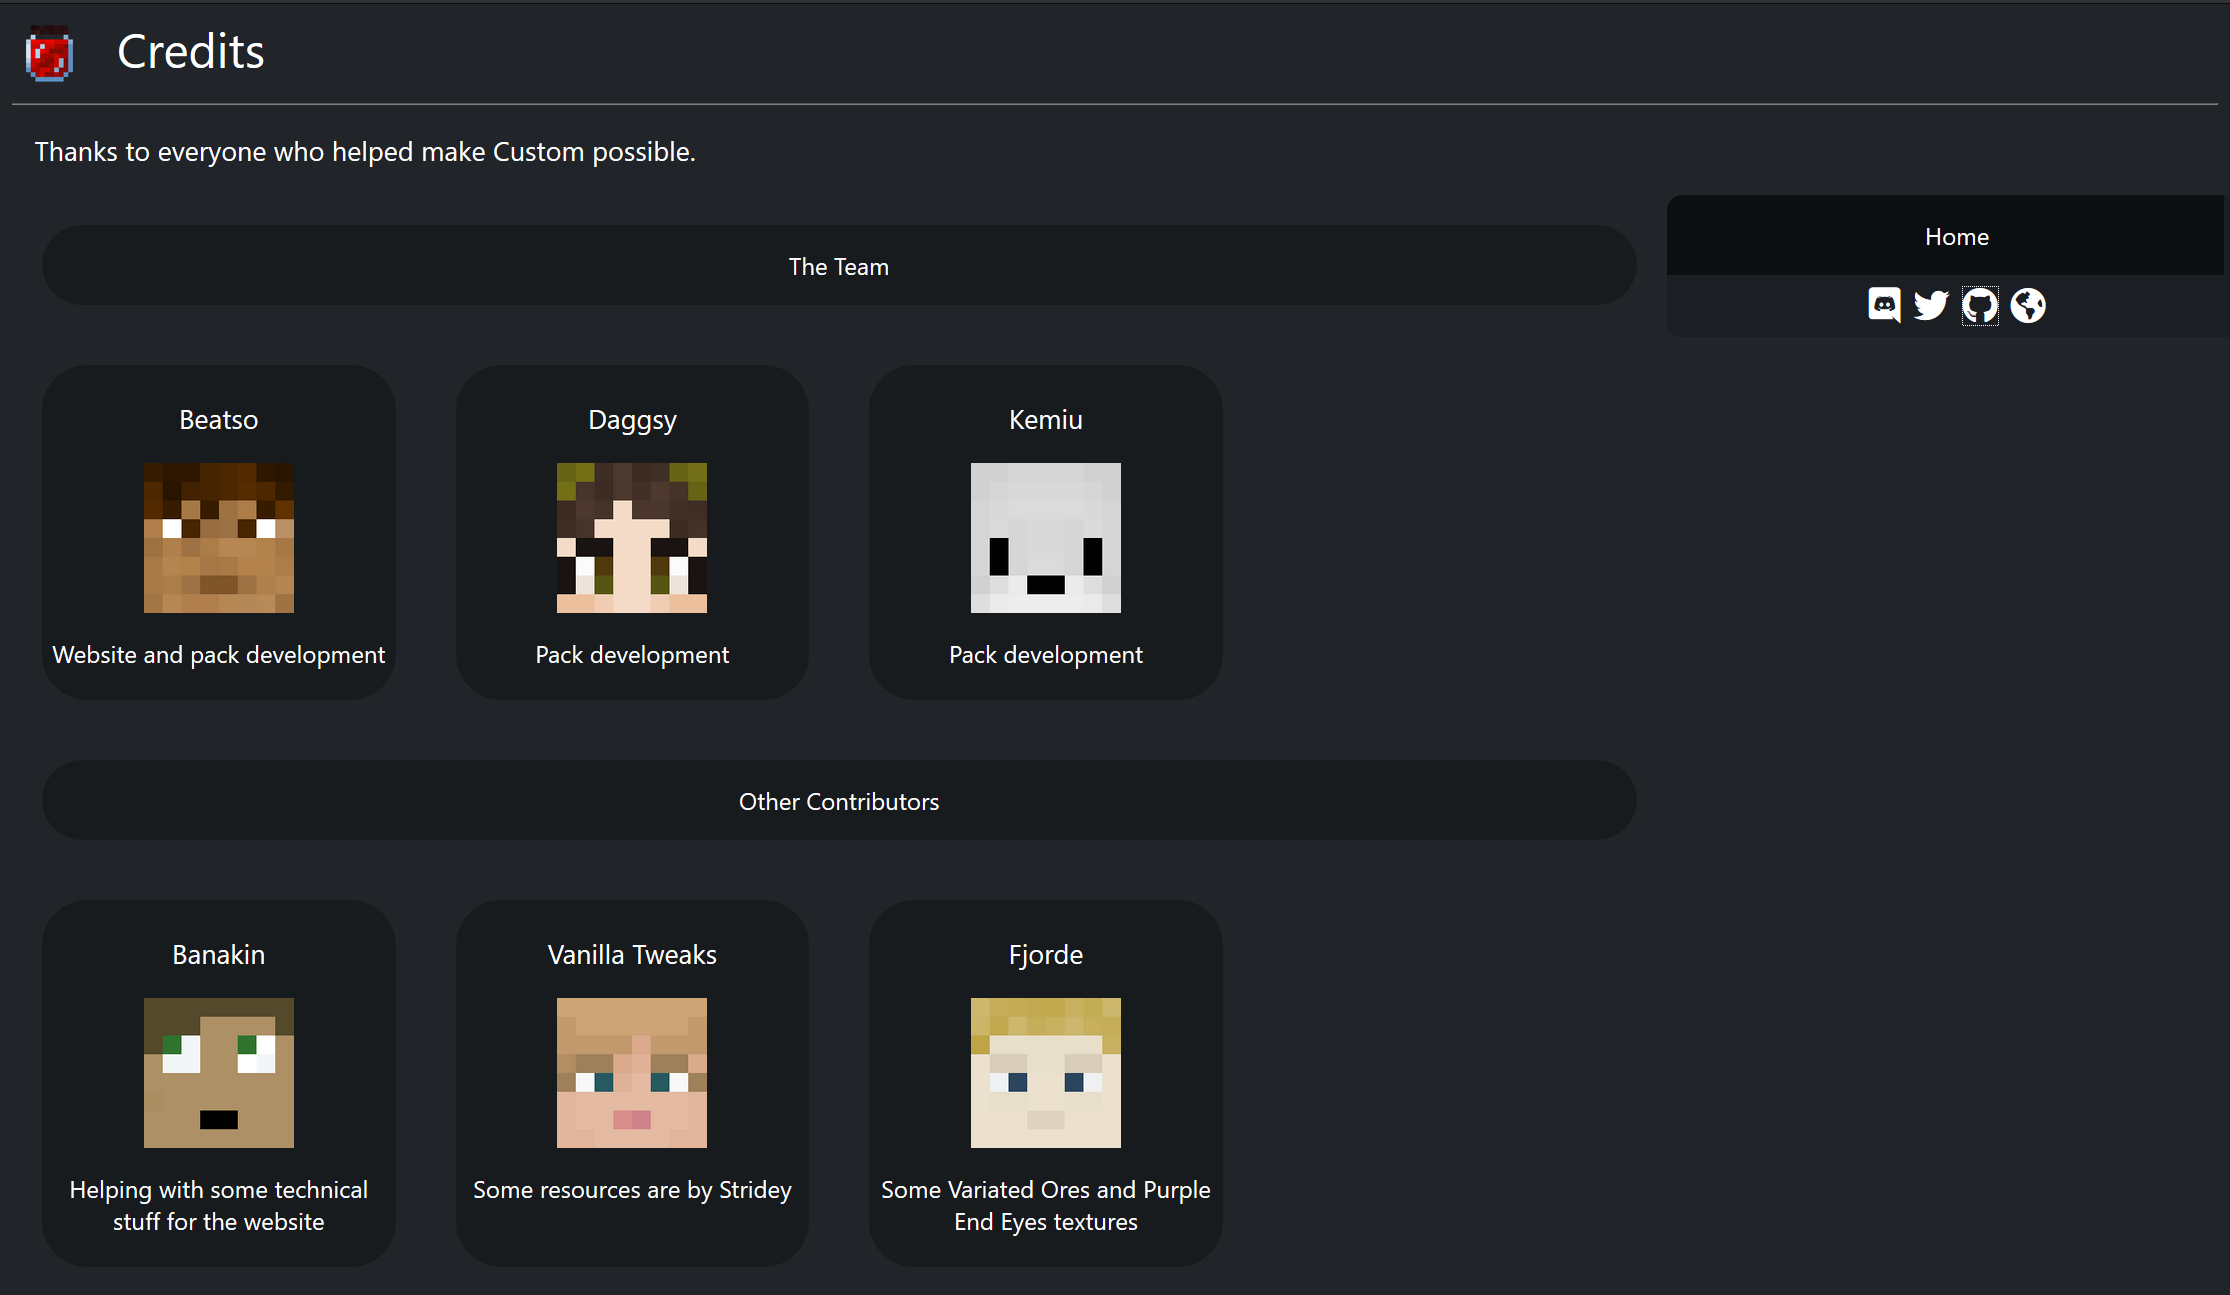Click The Team section header bar
Image resolution: width=2230 pixels, height=1295 pixels.
pos(838,267)
